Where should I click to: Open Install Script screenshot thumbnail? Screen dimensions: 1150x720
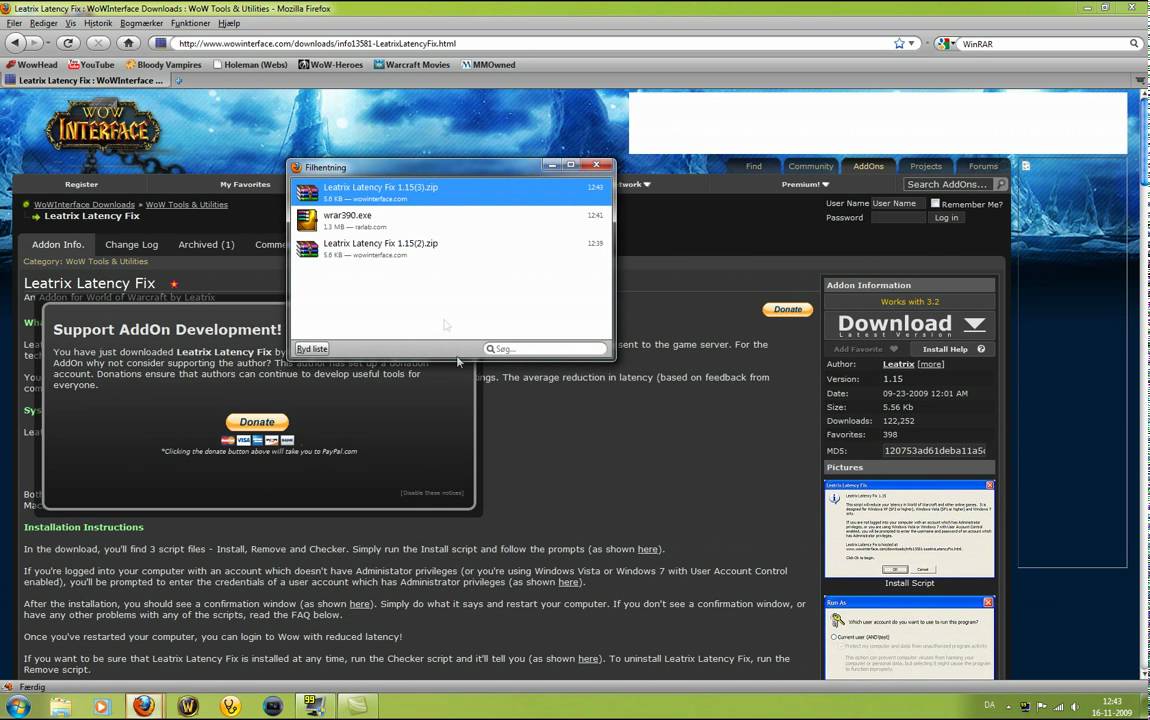[909, 529]
